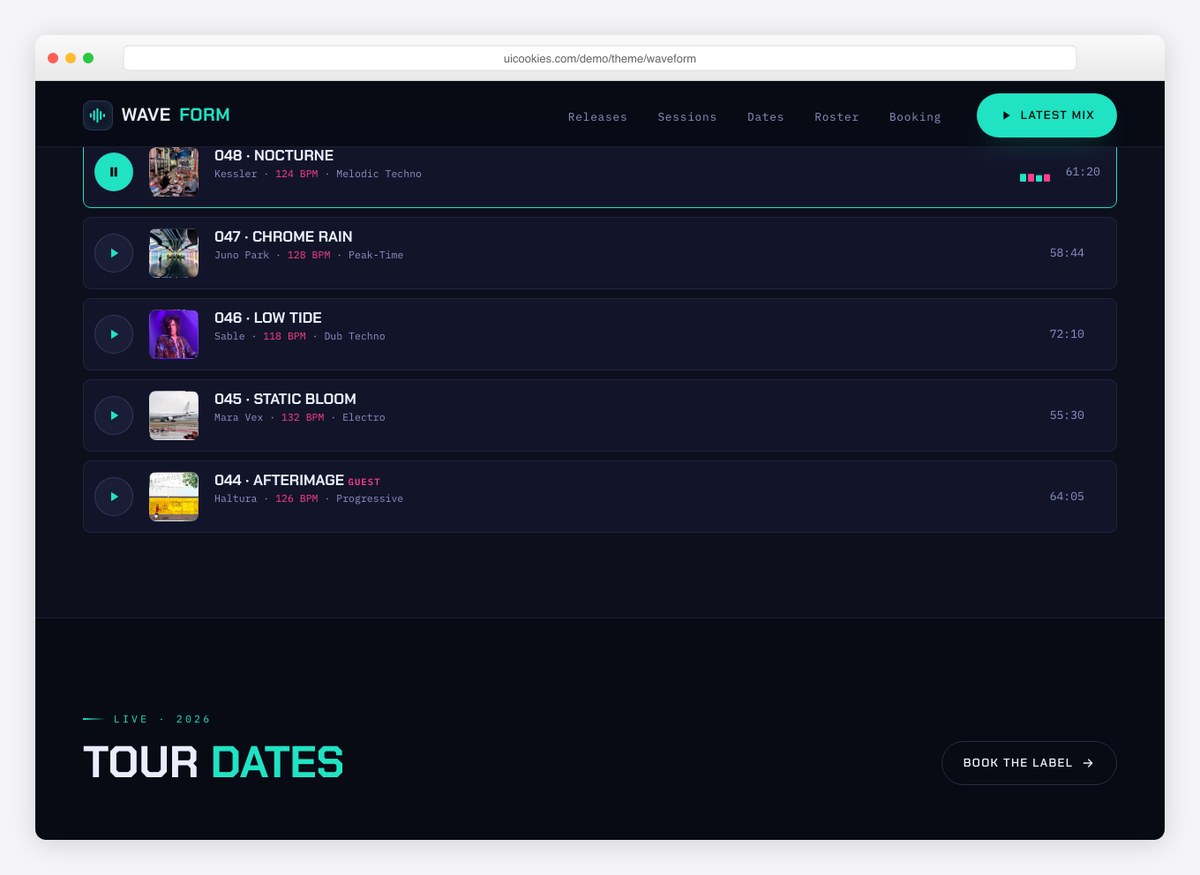Click the Peak-Time genre text

376,255
